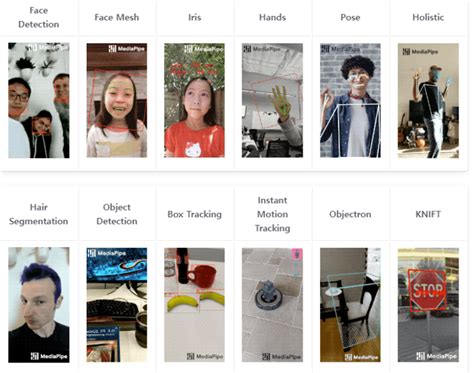
Task: Click the Iris heading
Action: pyautogui.click(x=195, y=17)
